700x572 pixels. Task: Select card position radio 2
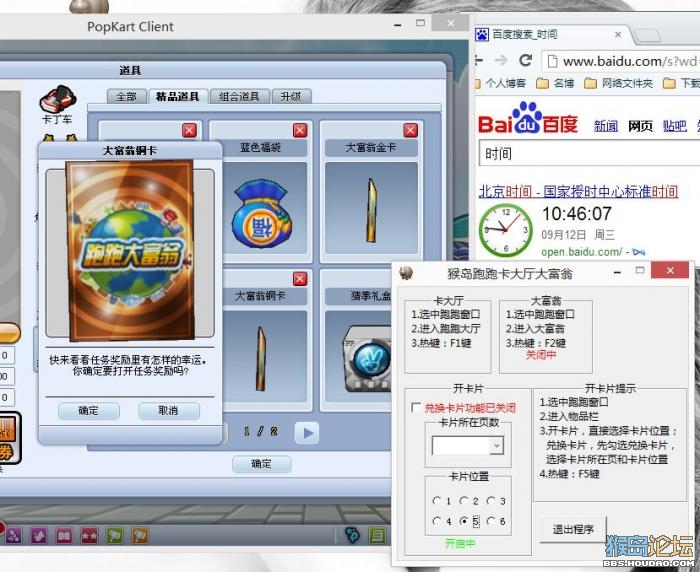pyautogui.click(x=464, y=501)
